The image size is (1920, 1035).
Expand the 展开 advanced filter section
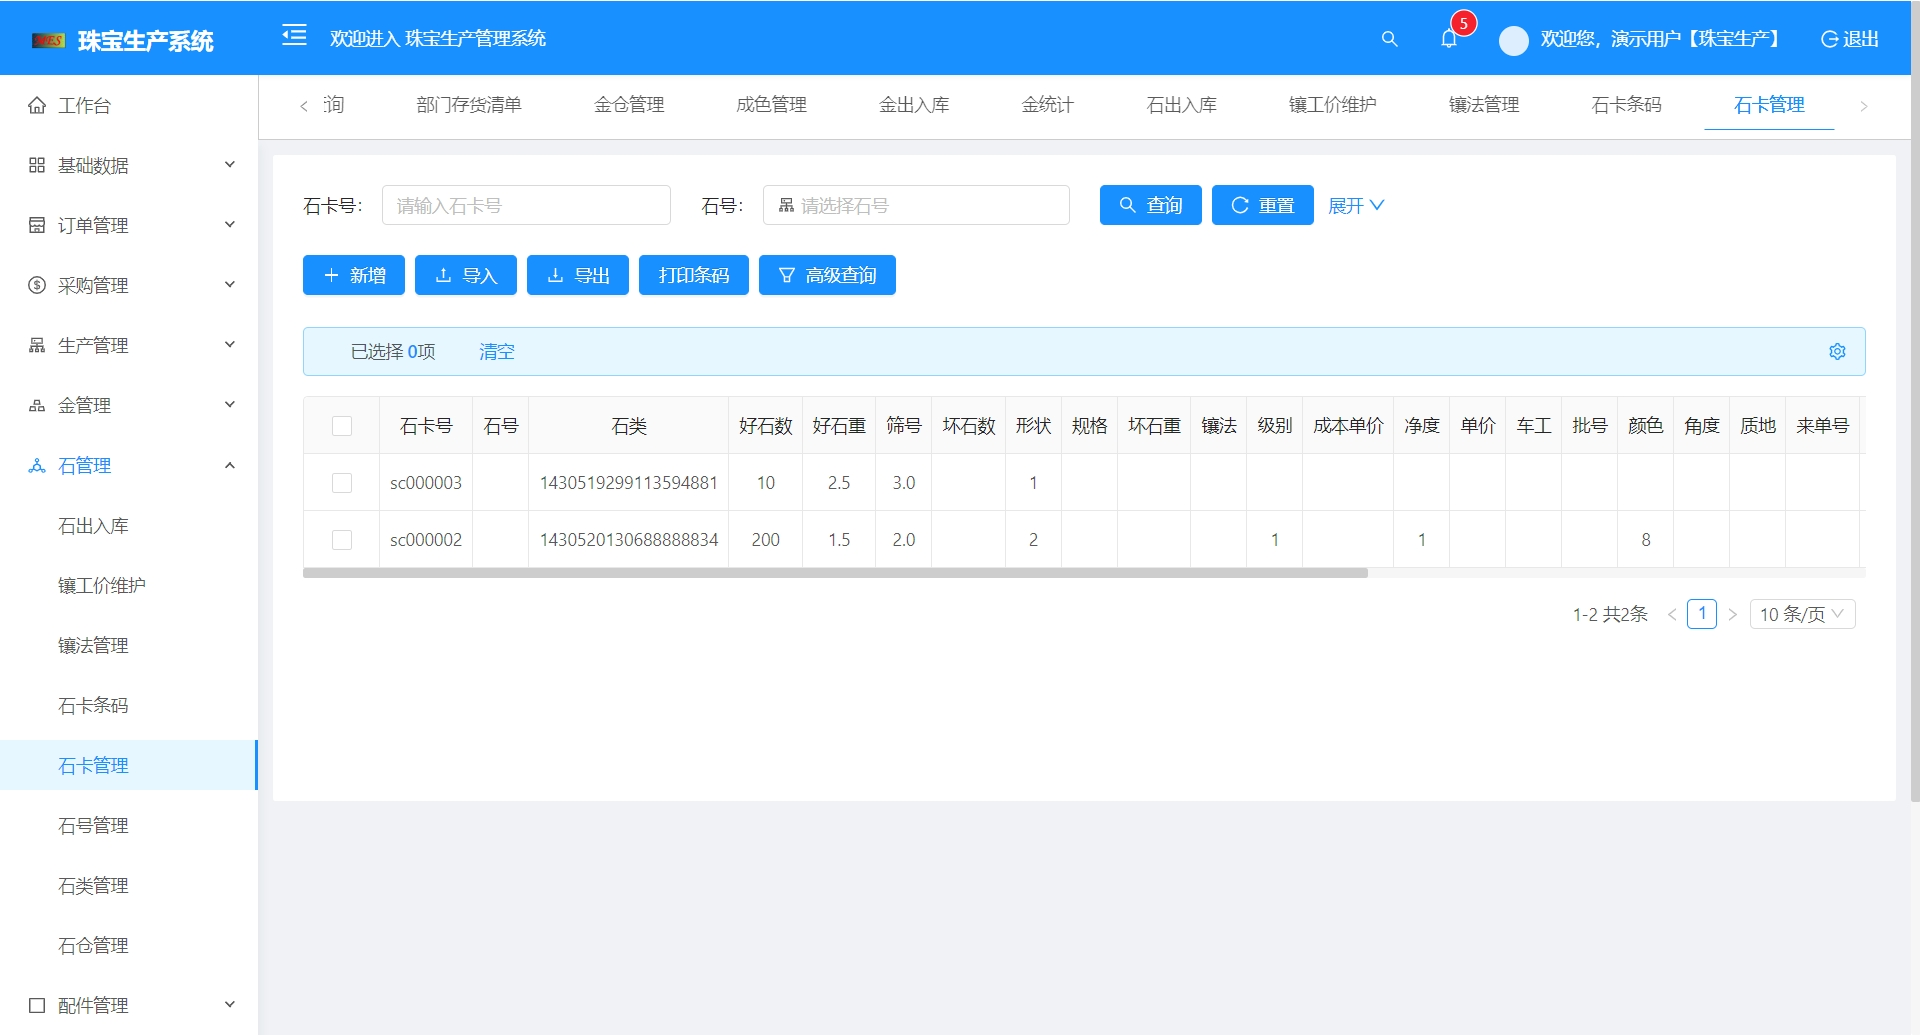(1356, 205)
